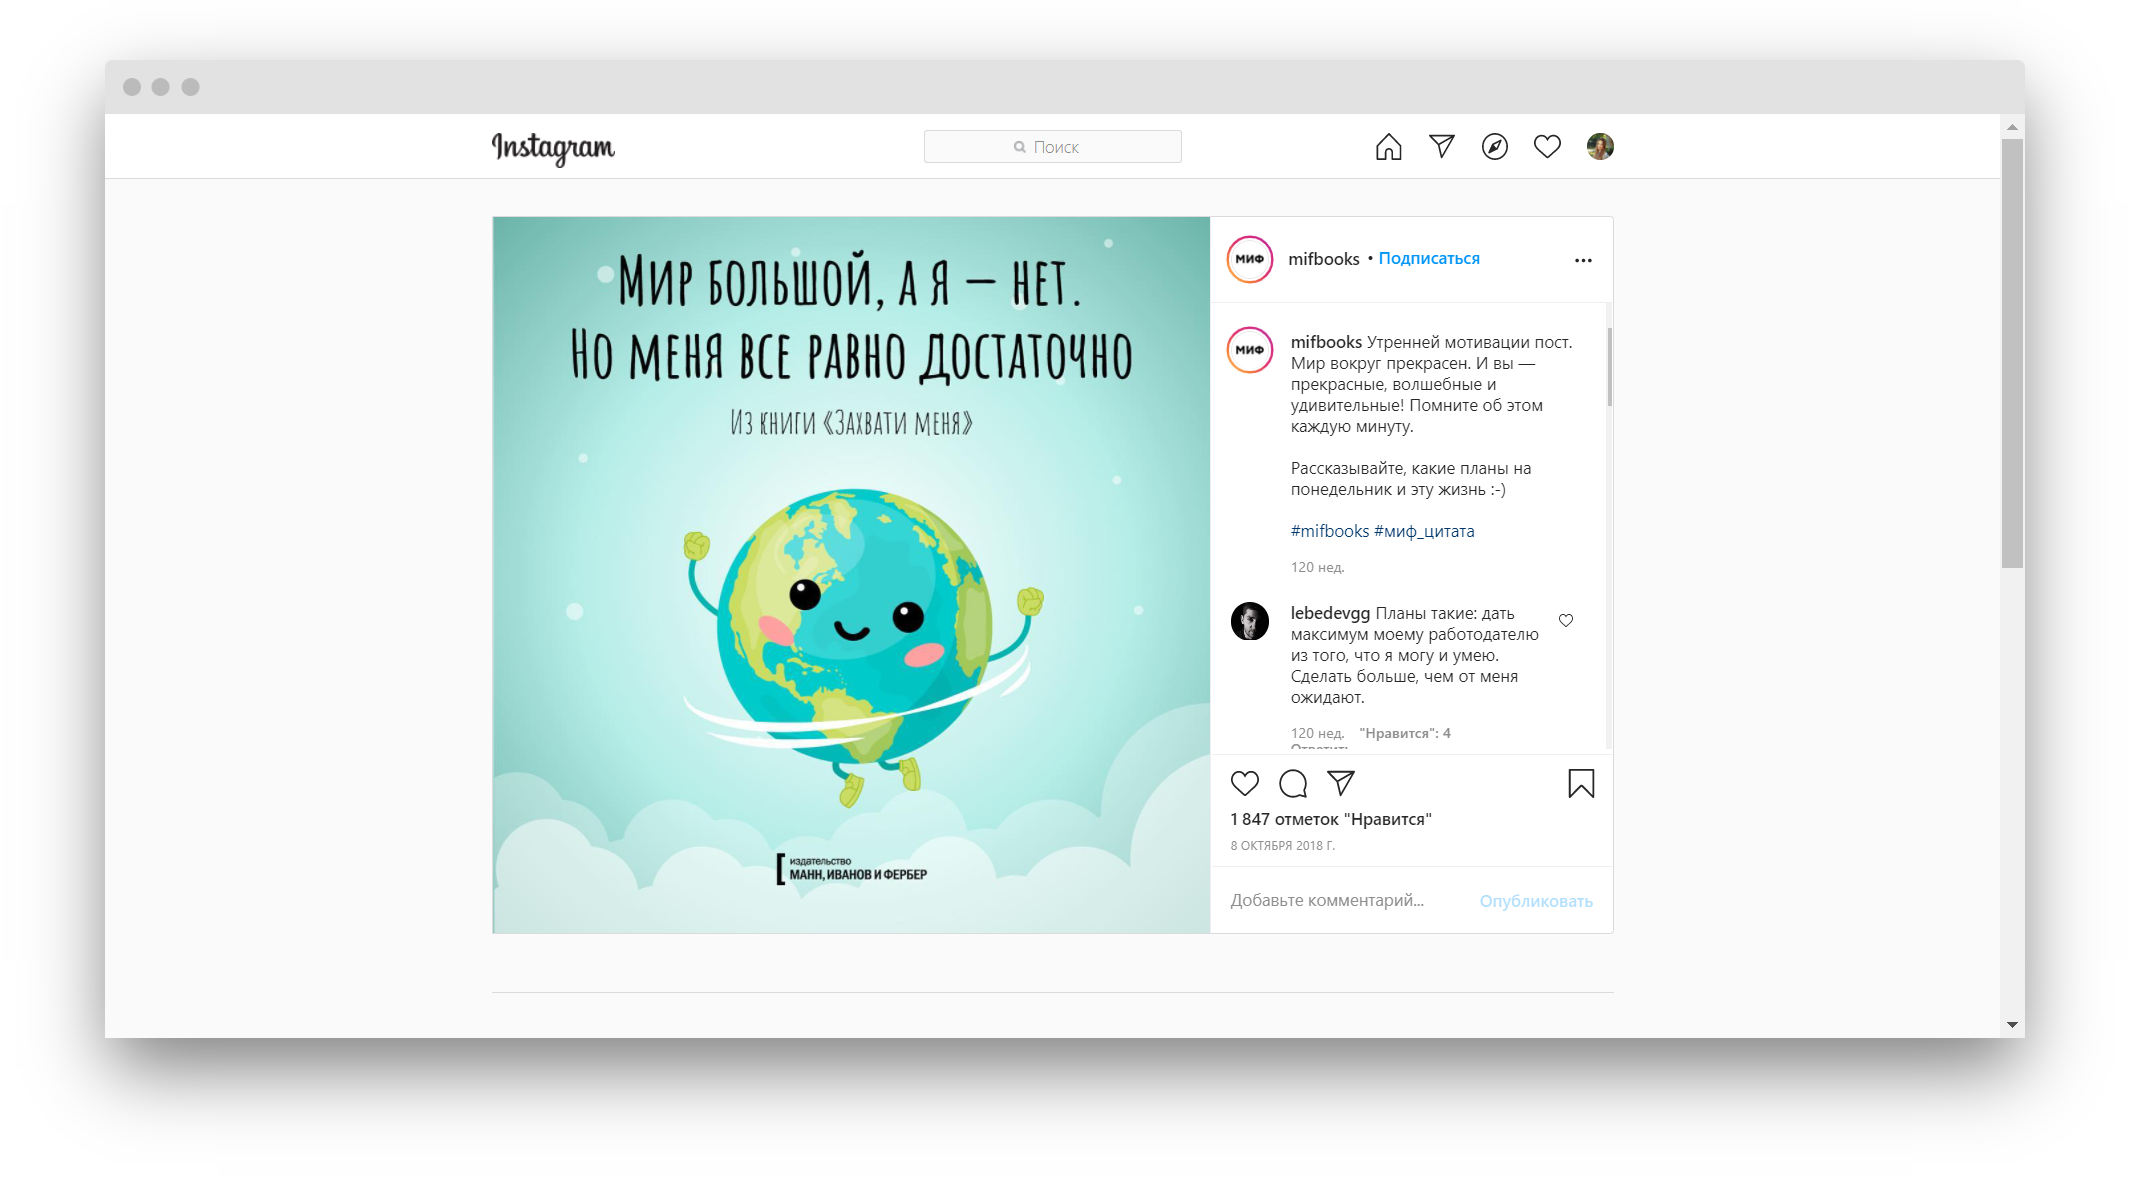Click the Instagram logo
The image size is (2130, 1188).
[553, 148]
